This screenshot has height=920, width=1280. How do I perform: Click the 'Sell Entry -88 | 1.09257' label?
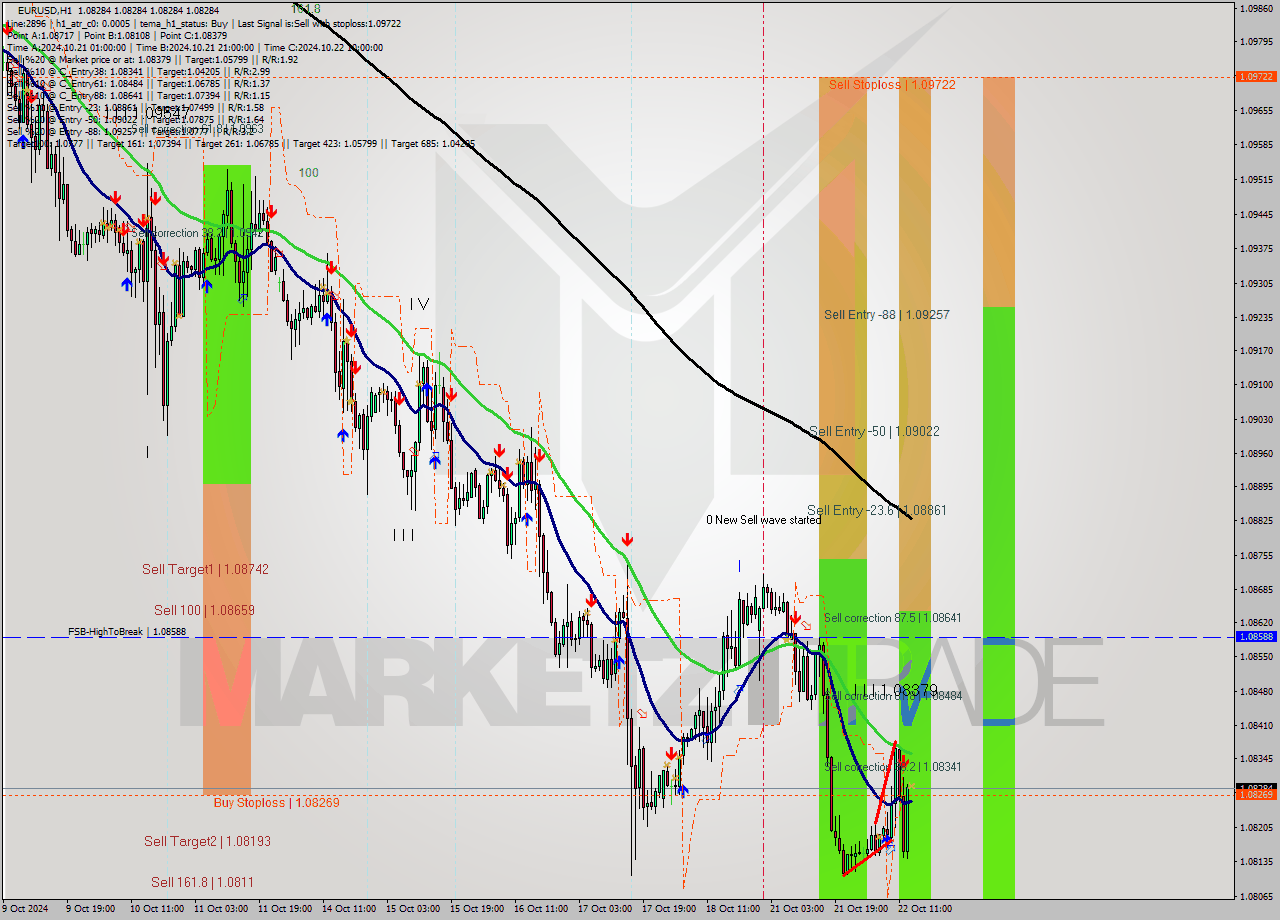pos(886,315)
